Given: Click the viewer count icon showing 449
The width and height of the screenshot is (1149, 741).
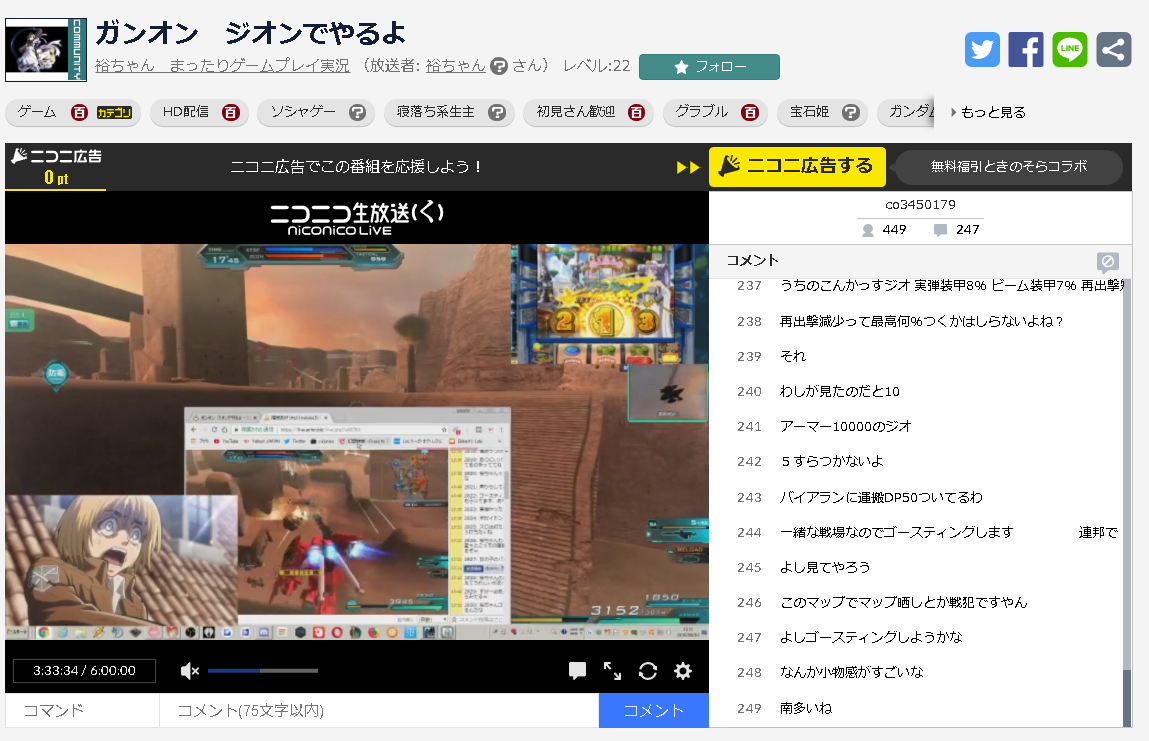Looking at the screenshot, I should (868, 230).
